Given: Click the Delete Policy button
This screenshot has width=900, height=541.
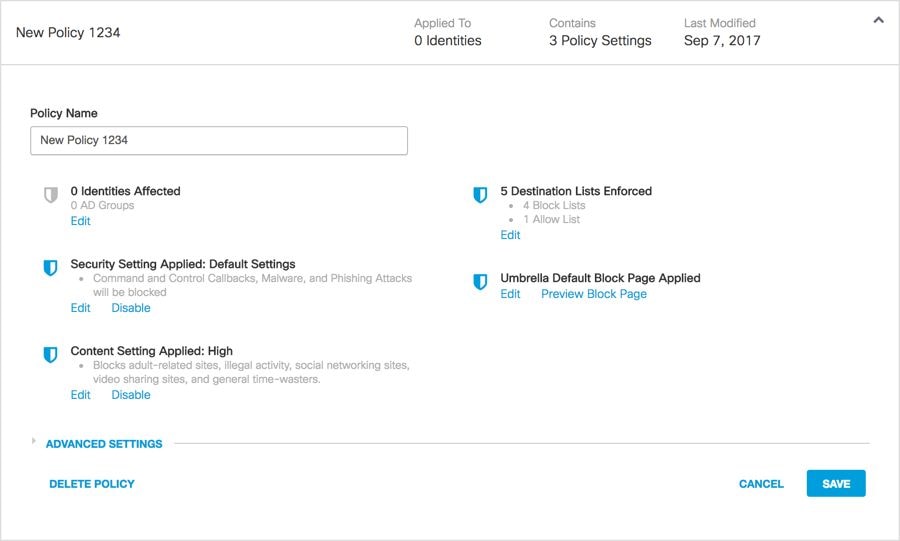Looking at the screenshot, I should coord(92,484).
